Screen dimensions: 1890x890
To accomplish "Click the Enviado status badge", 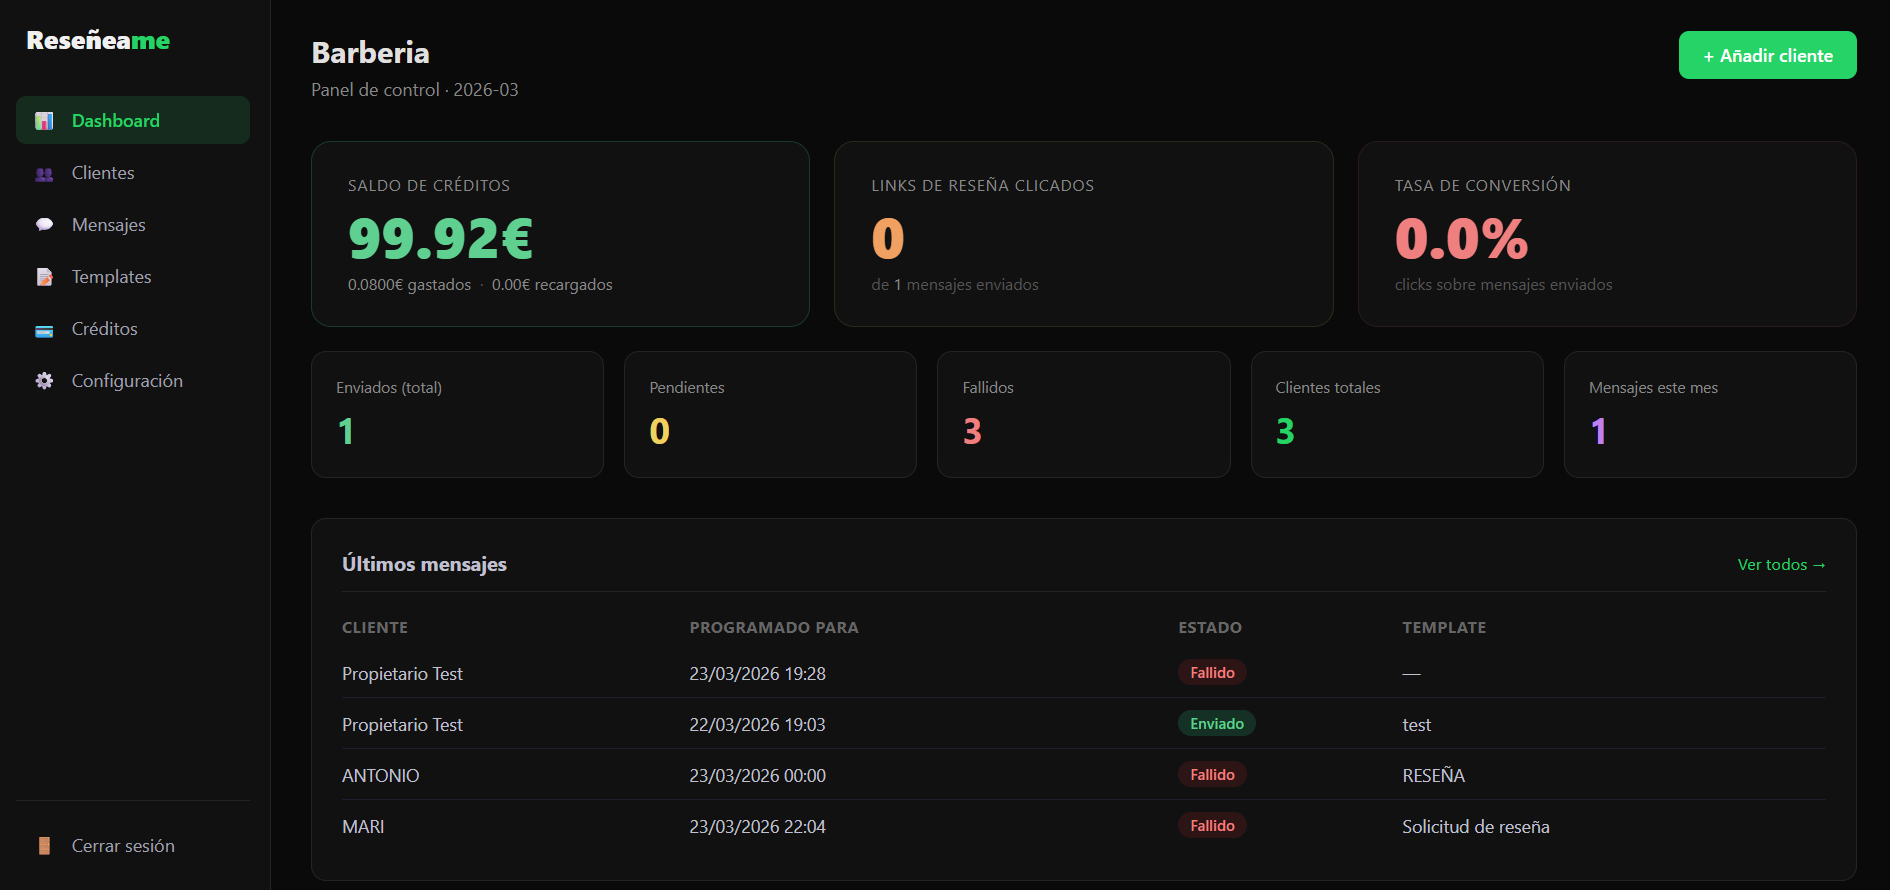I will (x=1216, y=724).
